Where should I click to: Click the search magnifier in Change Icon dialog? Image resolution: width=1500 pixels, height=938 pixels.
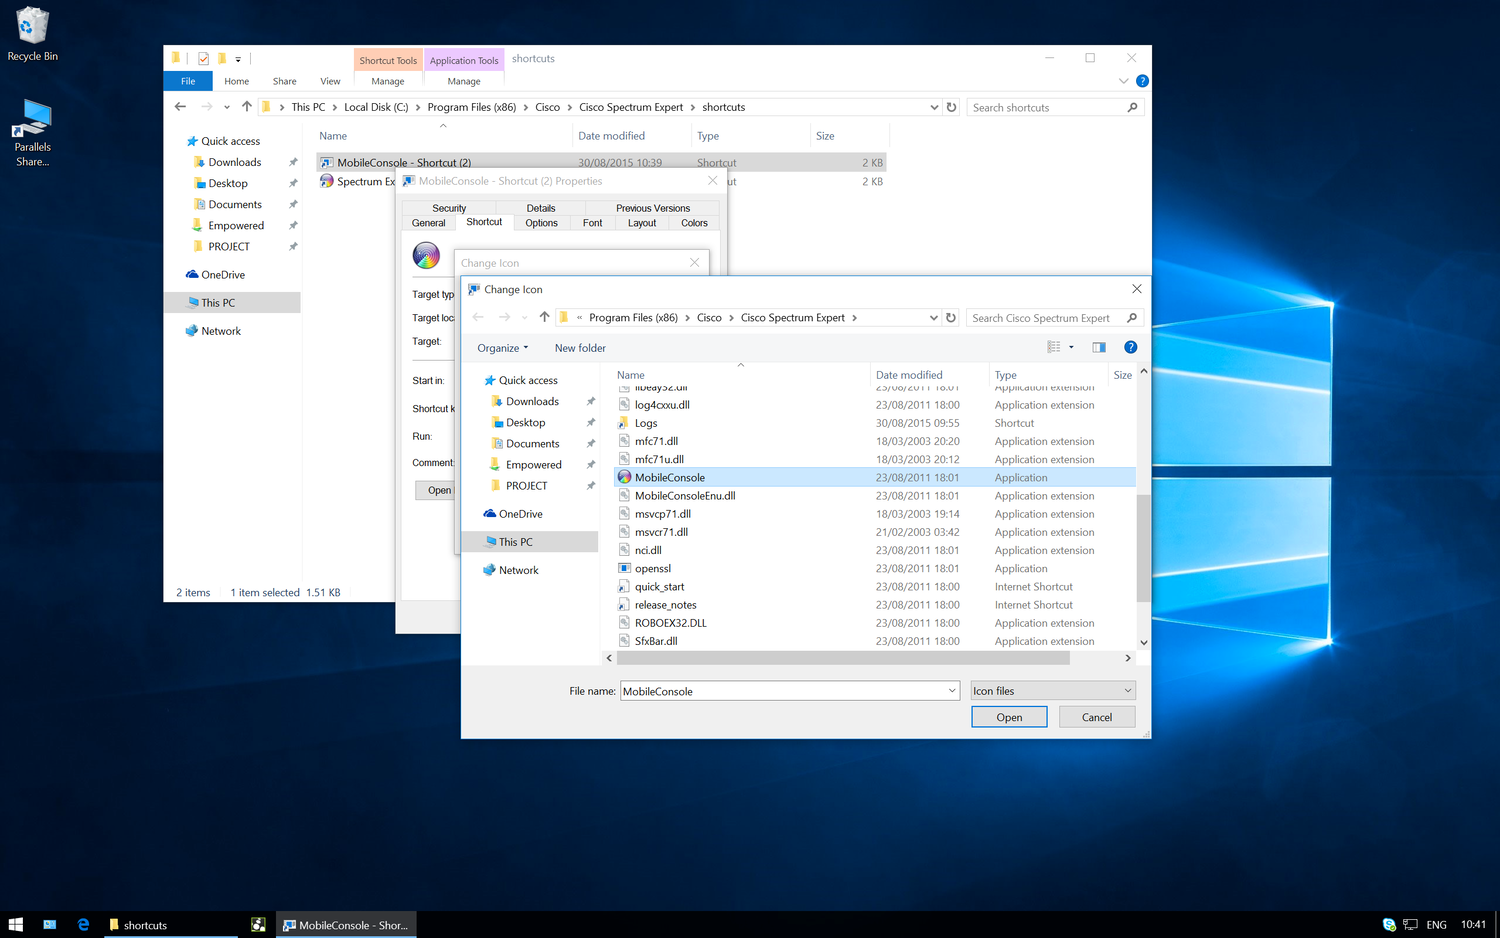tap(1132, 318)
